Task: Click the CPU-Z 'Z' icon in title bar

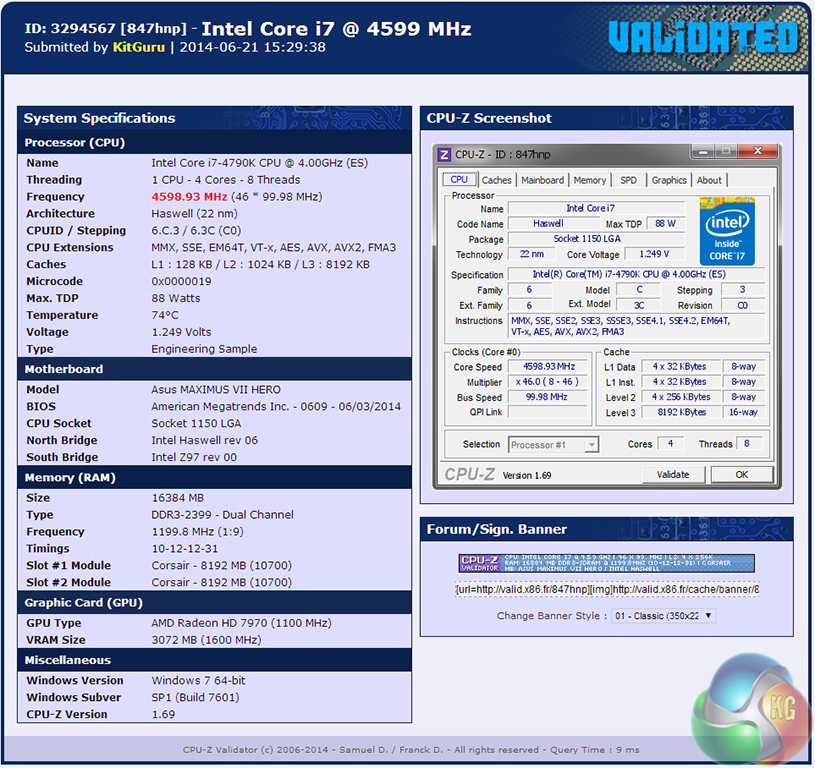Action: coord(445,154)
